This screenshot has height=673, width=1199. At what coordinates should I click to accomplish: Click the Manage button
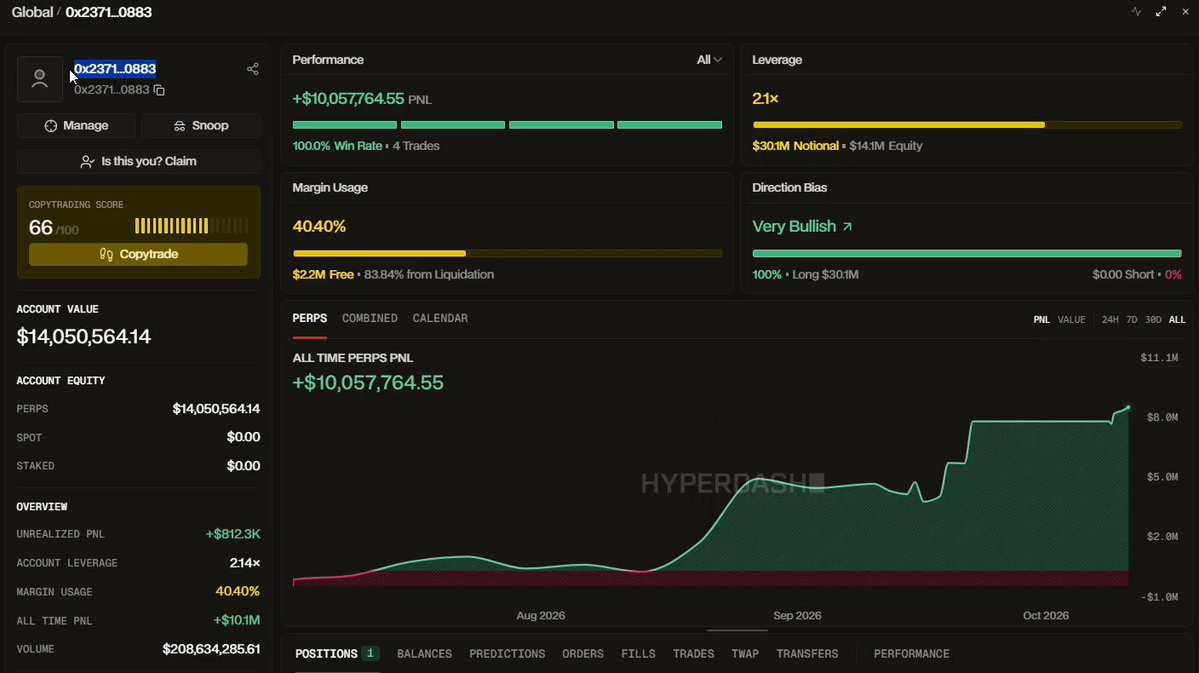(x=76, y=125)
